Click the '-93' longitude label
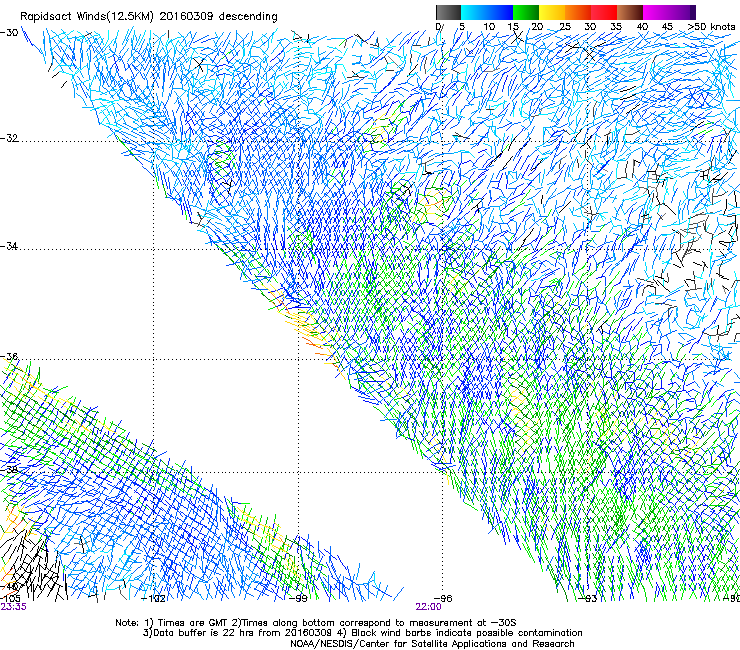The width and height of the screenshot is (740, 650). pos(588,599)
